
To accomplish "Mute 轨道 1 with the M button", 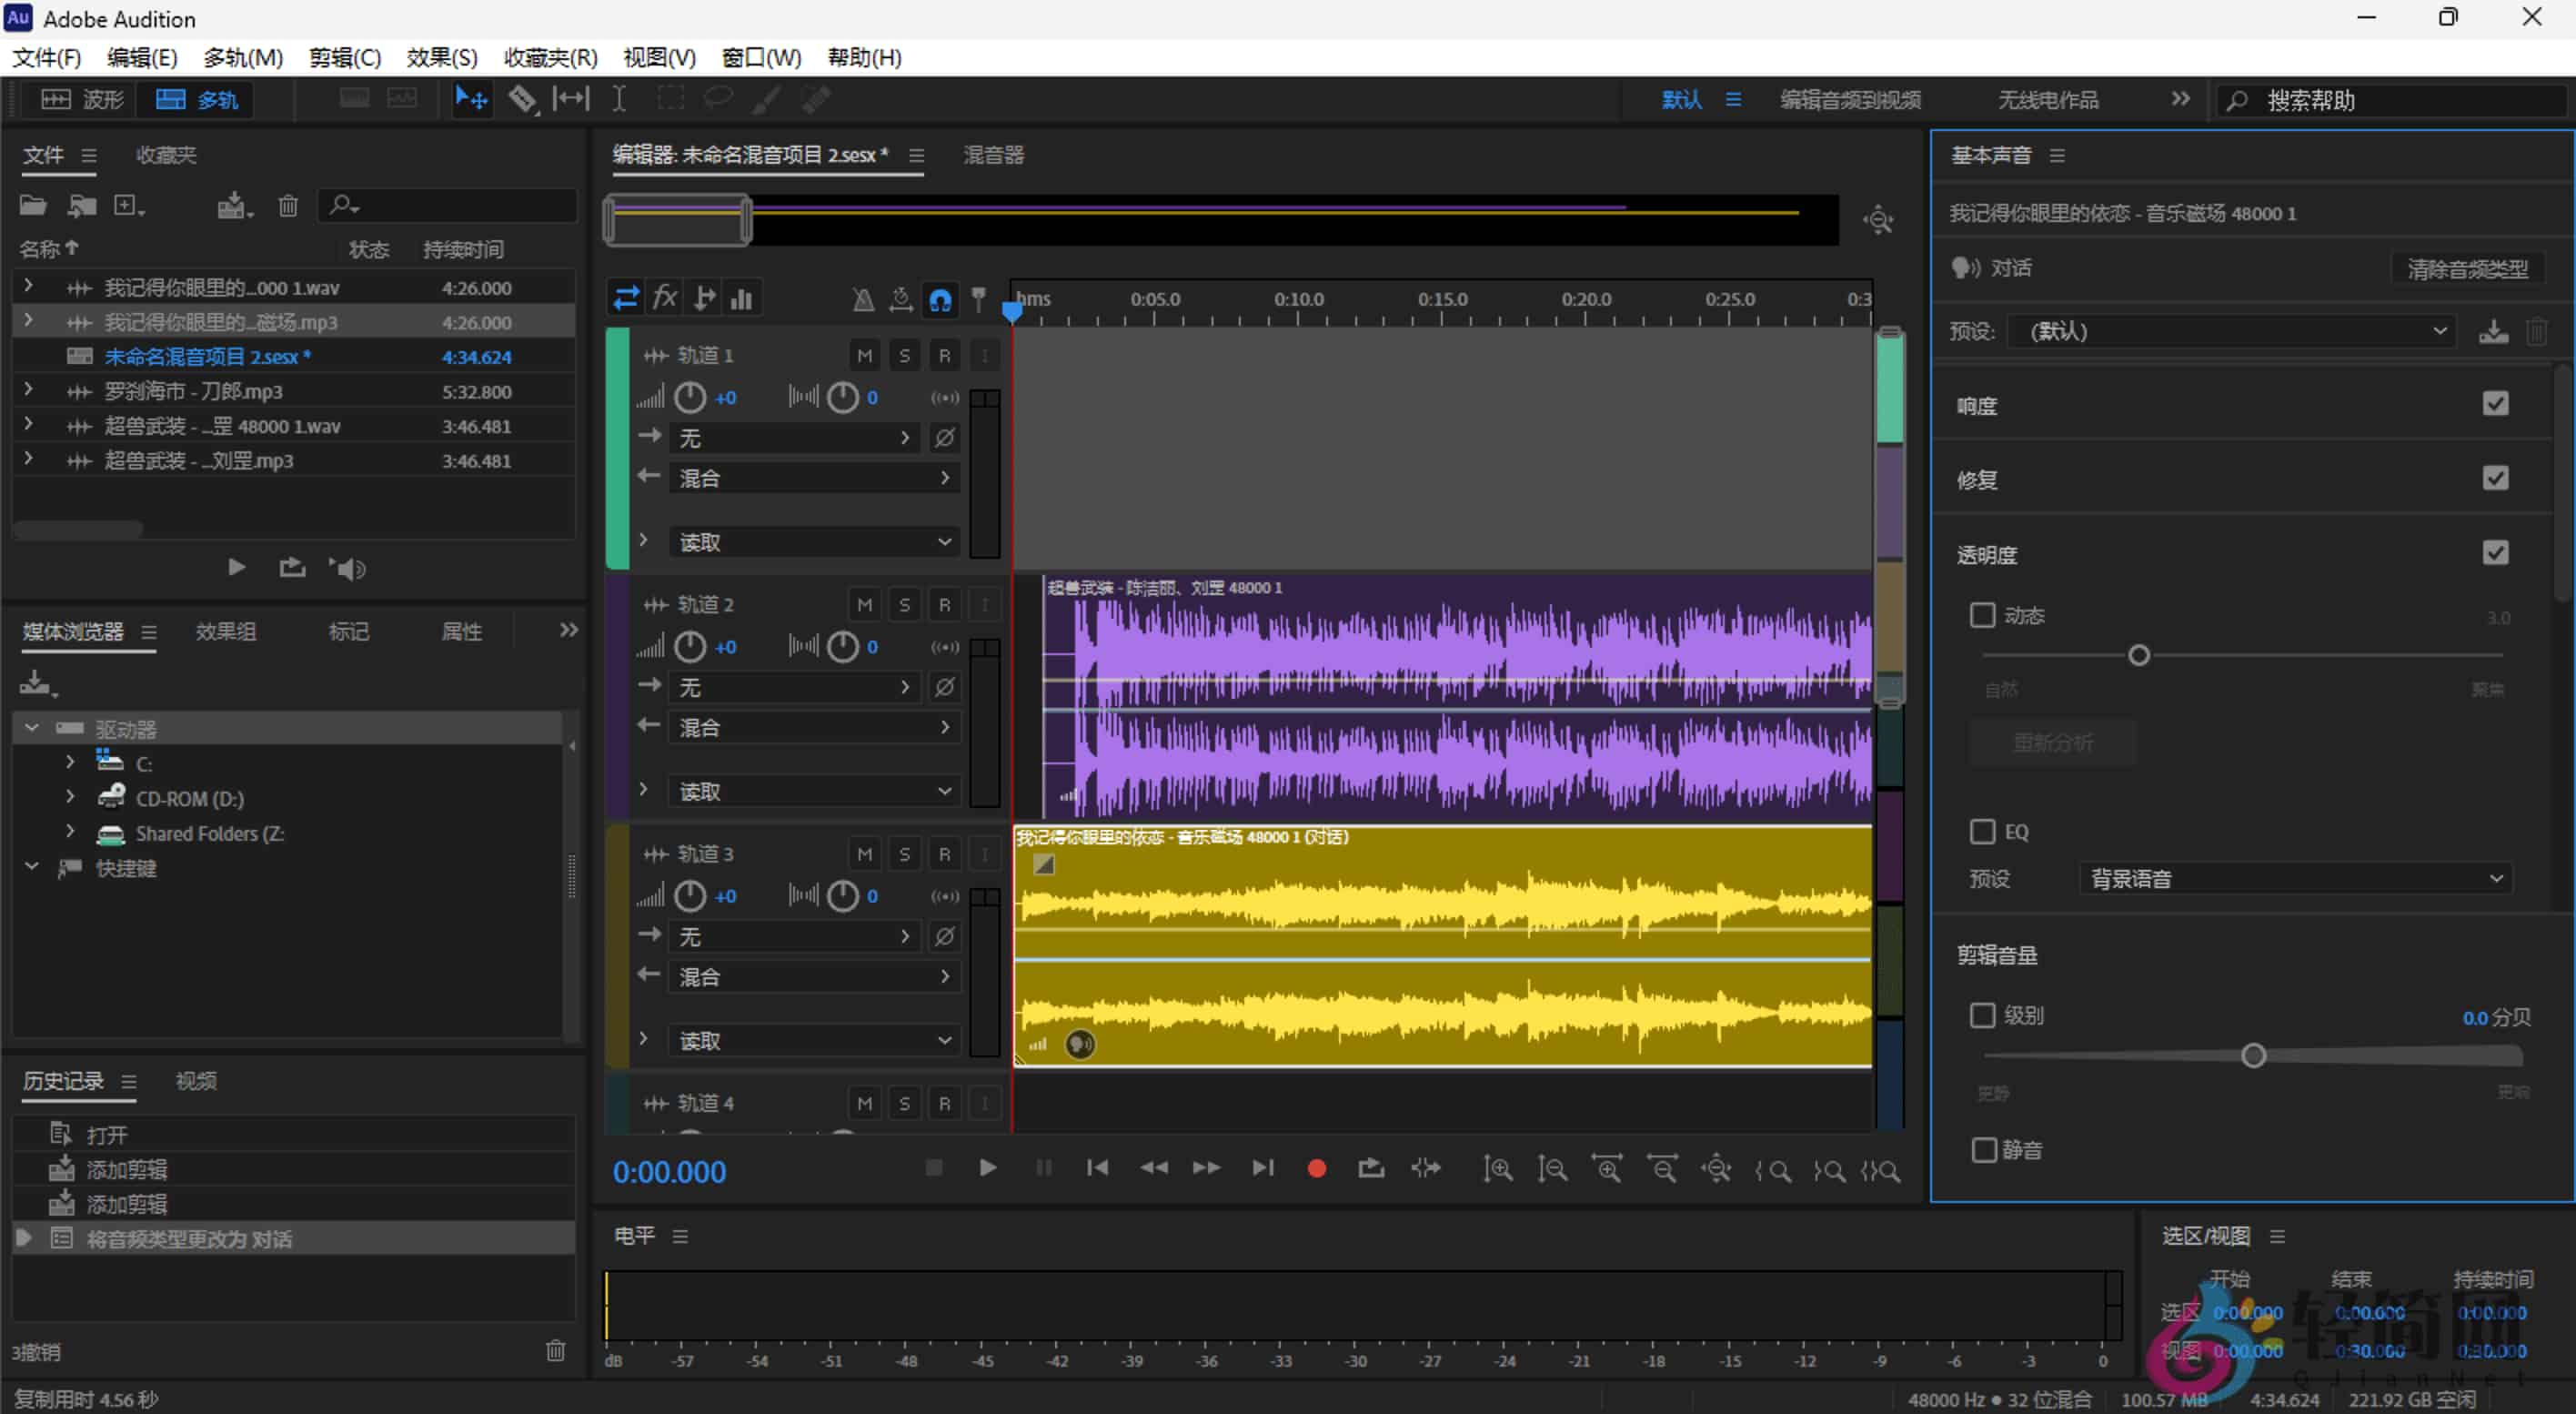I will (864, 354).
